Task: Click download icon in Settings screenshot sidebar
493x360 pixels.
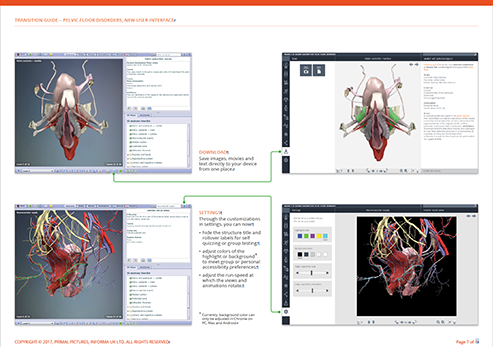Action: [x=286, y=303]
